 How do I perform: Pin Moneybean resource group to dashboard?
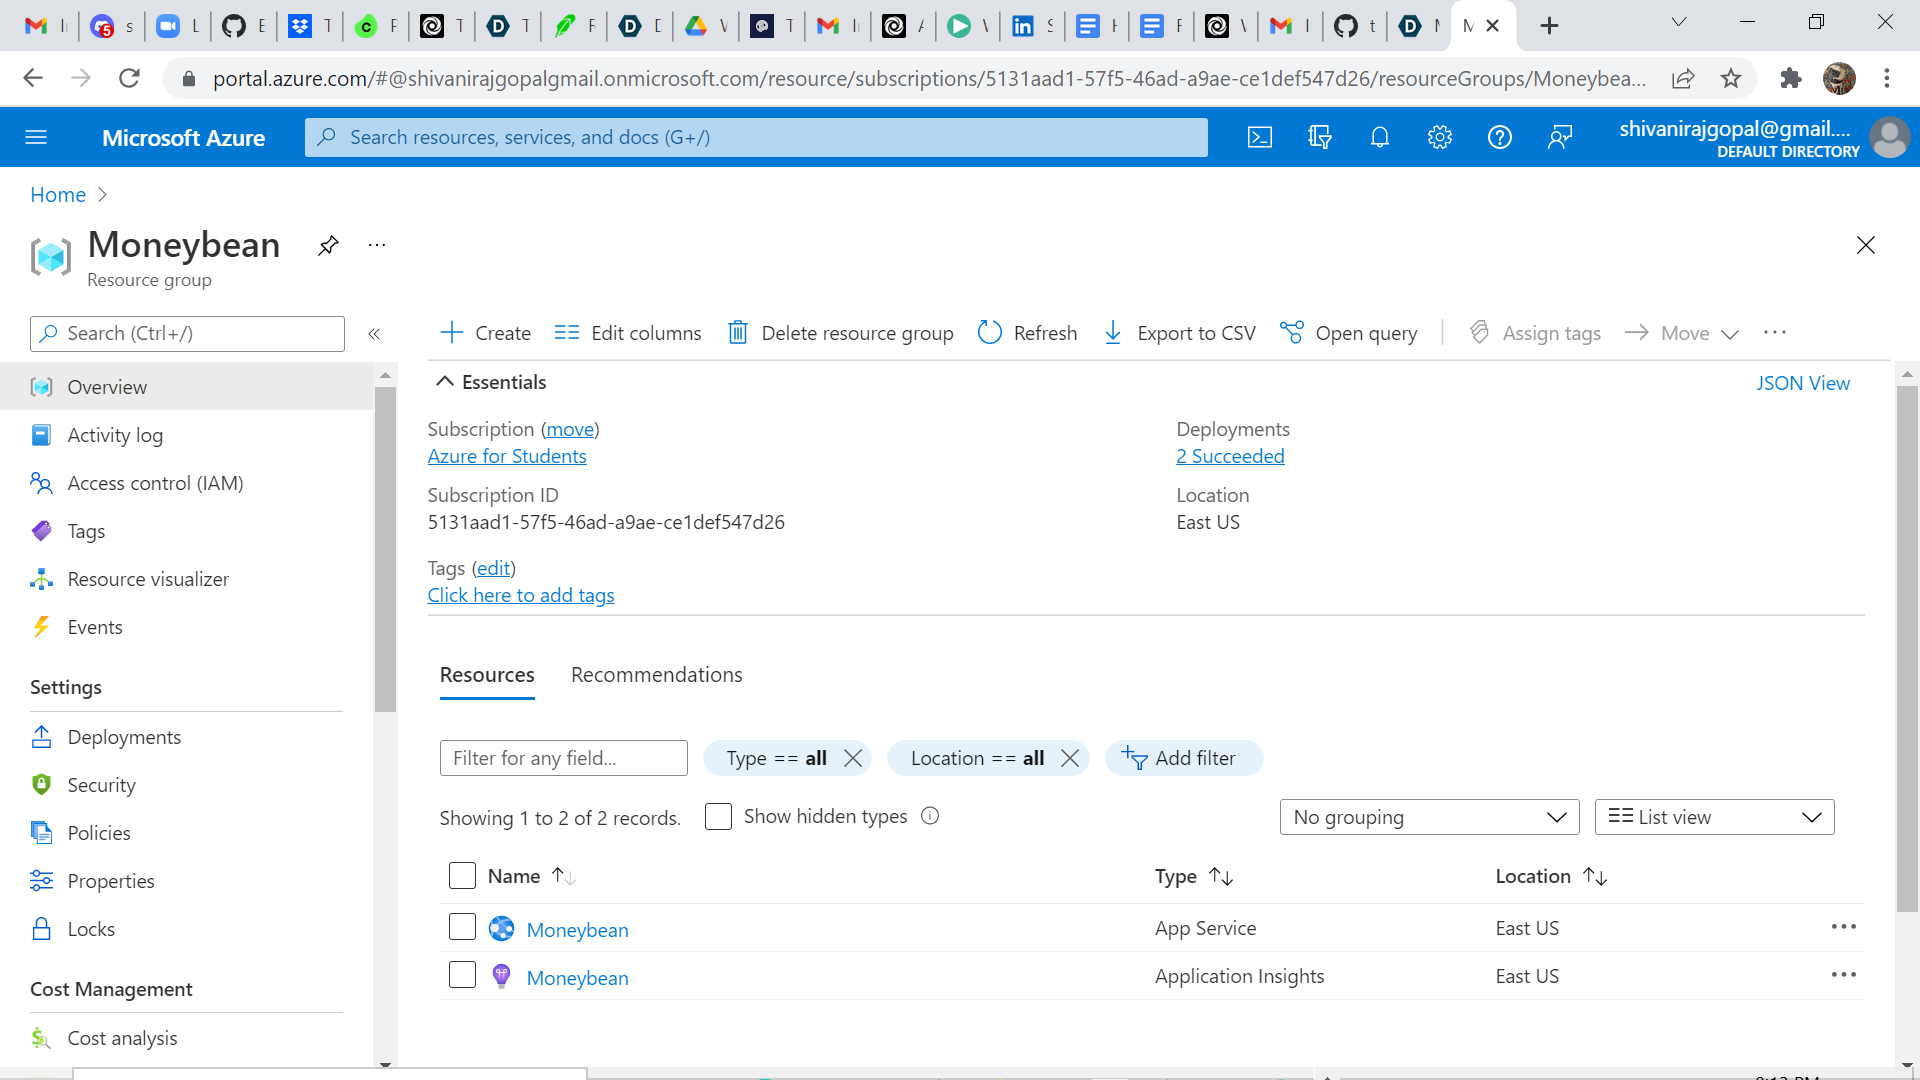click(328, 246)
